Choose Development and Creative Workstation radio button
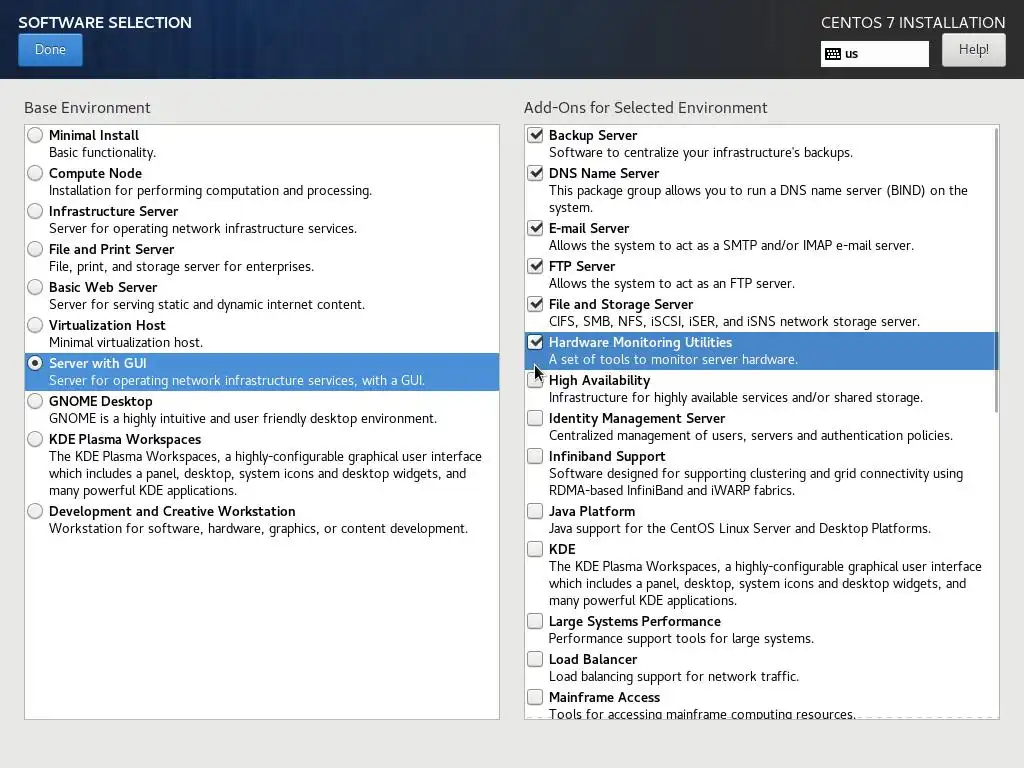 click(x=35, y=511)
